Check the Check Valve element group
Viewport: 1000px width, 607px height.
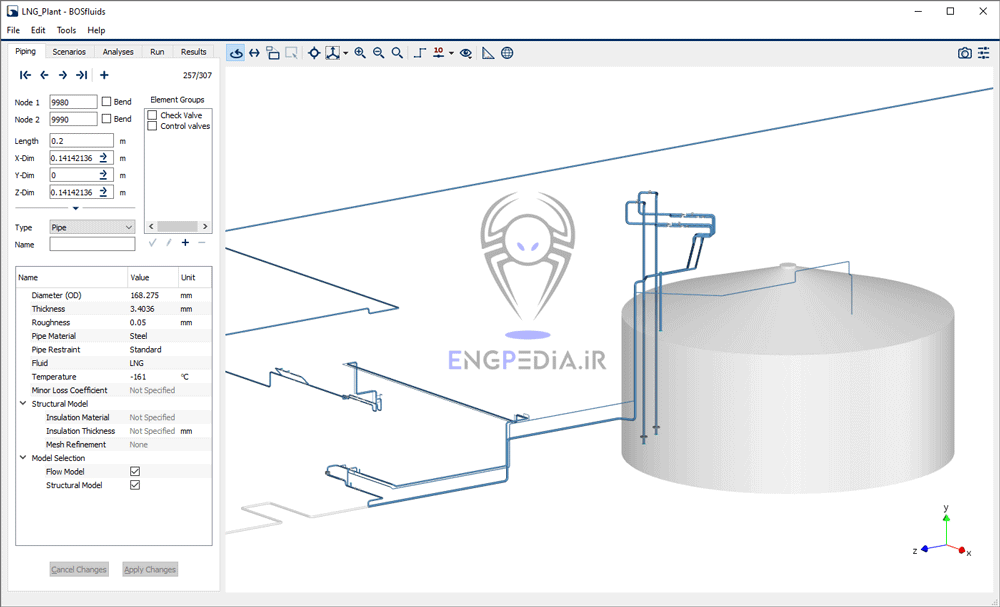(151, 114)
